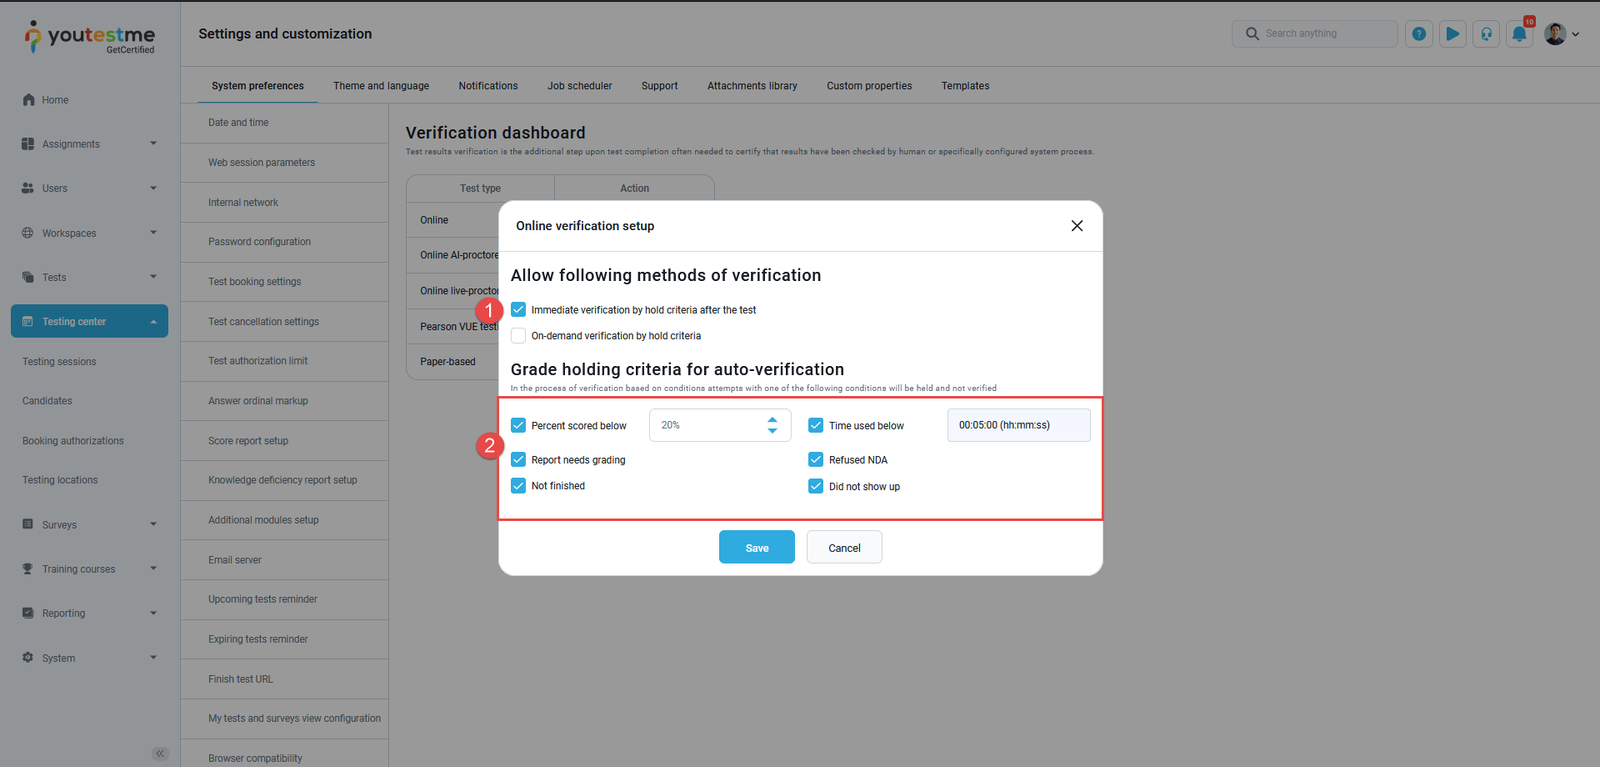Toggle the Refused NDA checkbox
Image resolution: width=1600 pixels, height=767 pixels.
tap(816, 460)
